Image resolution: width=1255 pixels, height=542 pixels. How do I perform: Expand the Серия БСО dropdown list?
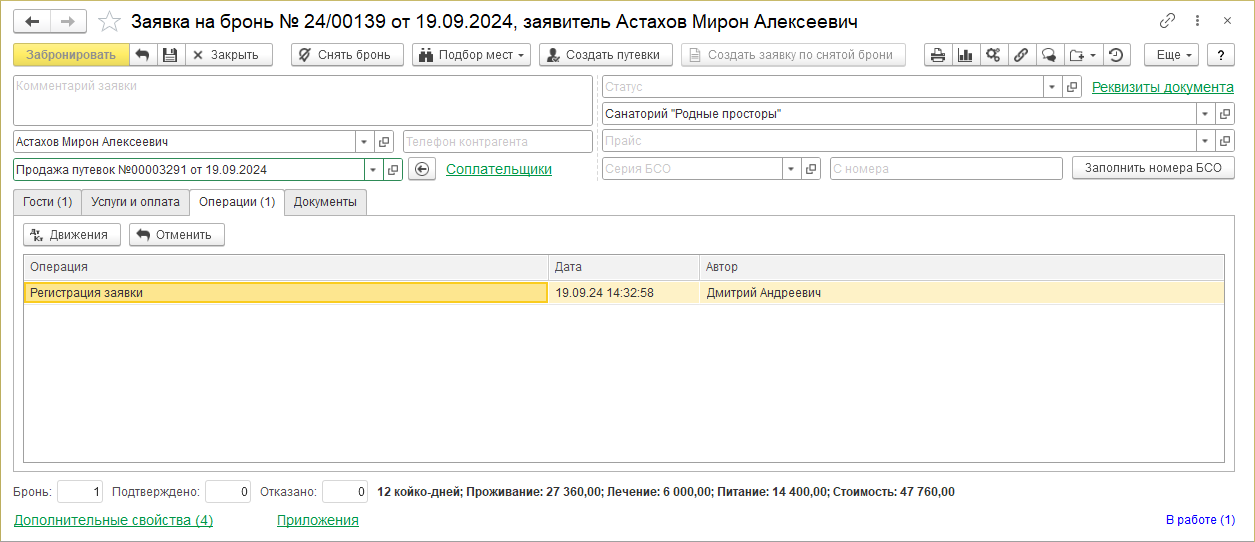792,168
